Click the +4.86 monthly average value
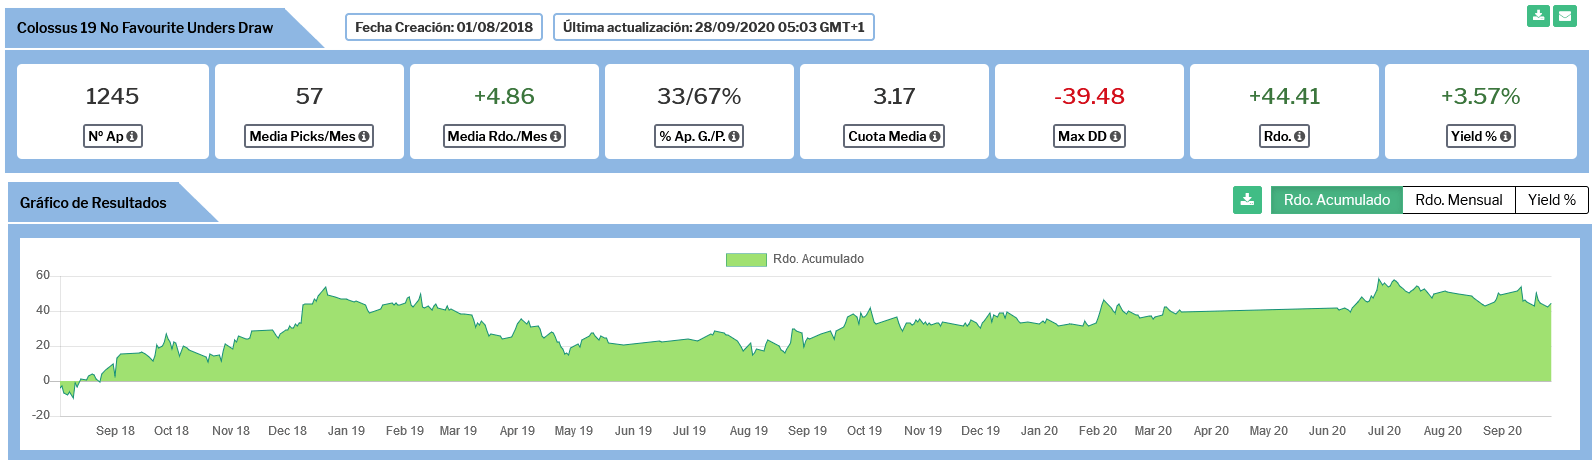Image resolution: width=1592 pixels, height=463 pixels. 504,96
